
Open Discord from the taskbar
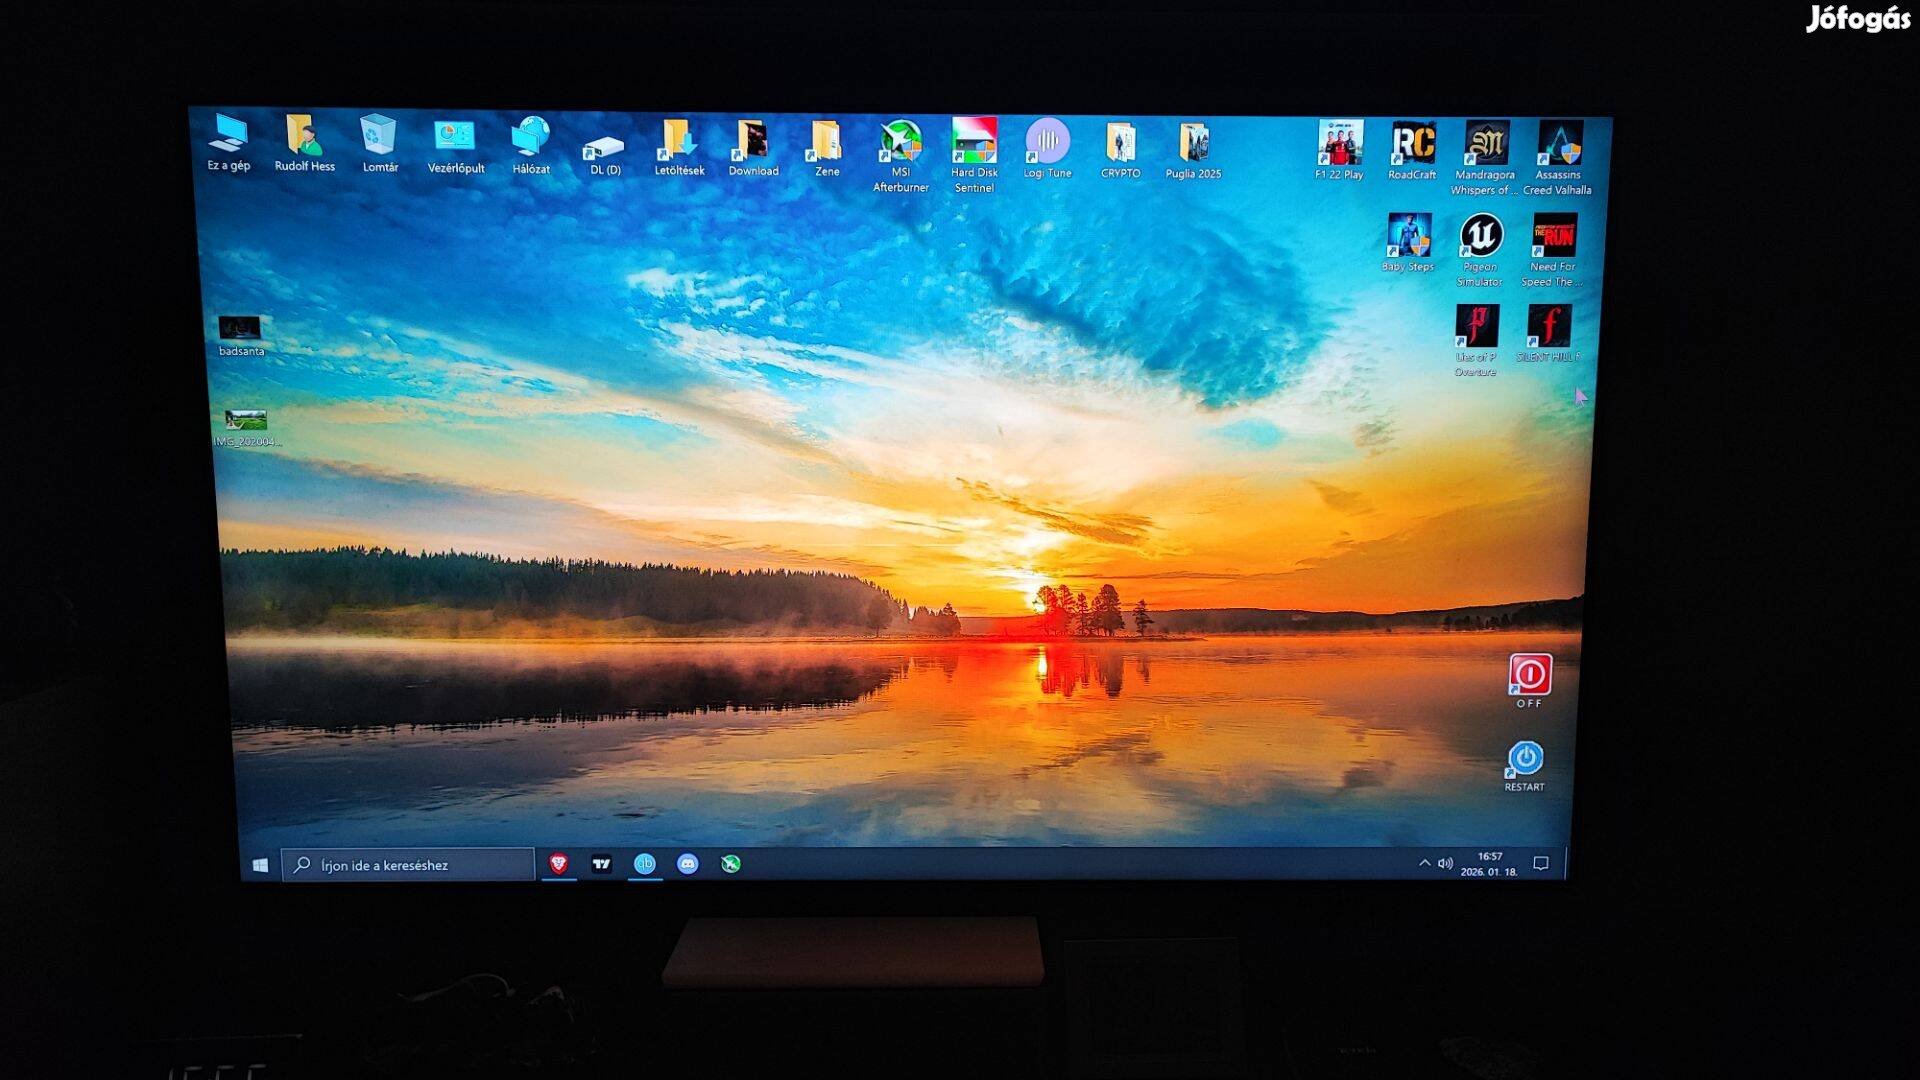688,864
